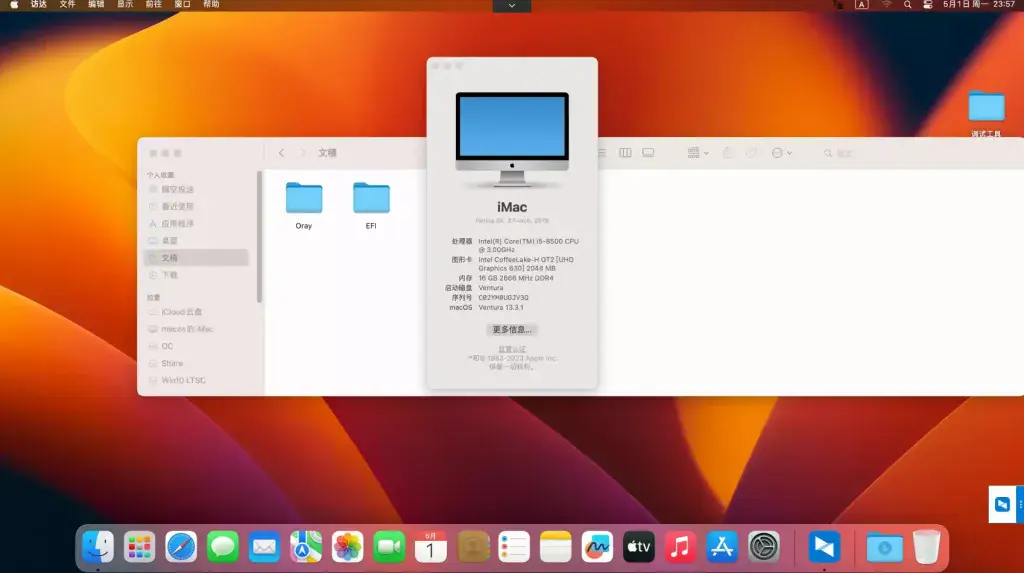1024x573 pixels.
Task: Select Win10 LTSC volume in sidebar
Action: point(196,380)
